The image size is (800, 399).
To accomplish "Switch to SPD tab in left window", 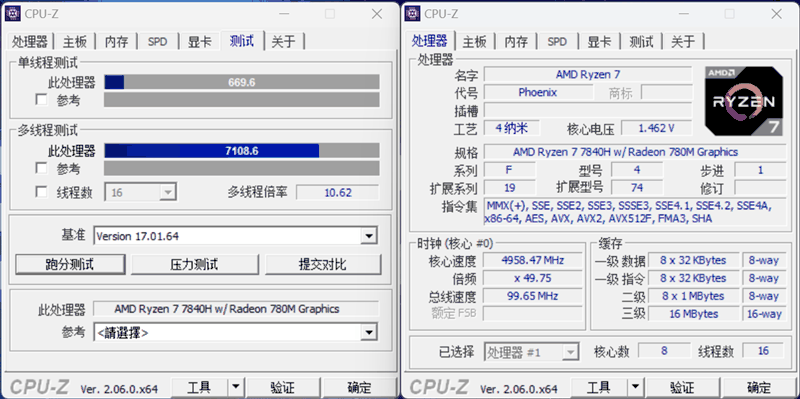I will pos(158,42).
